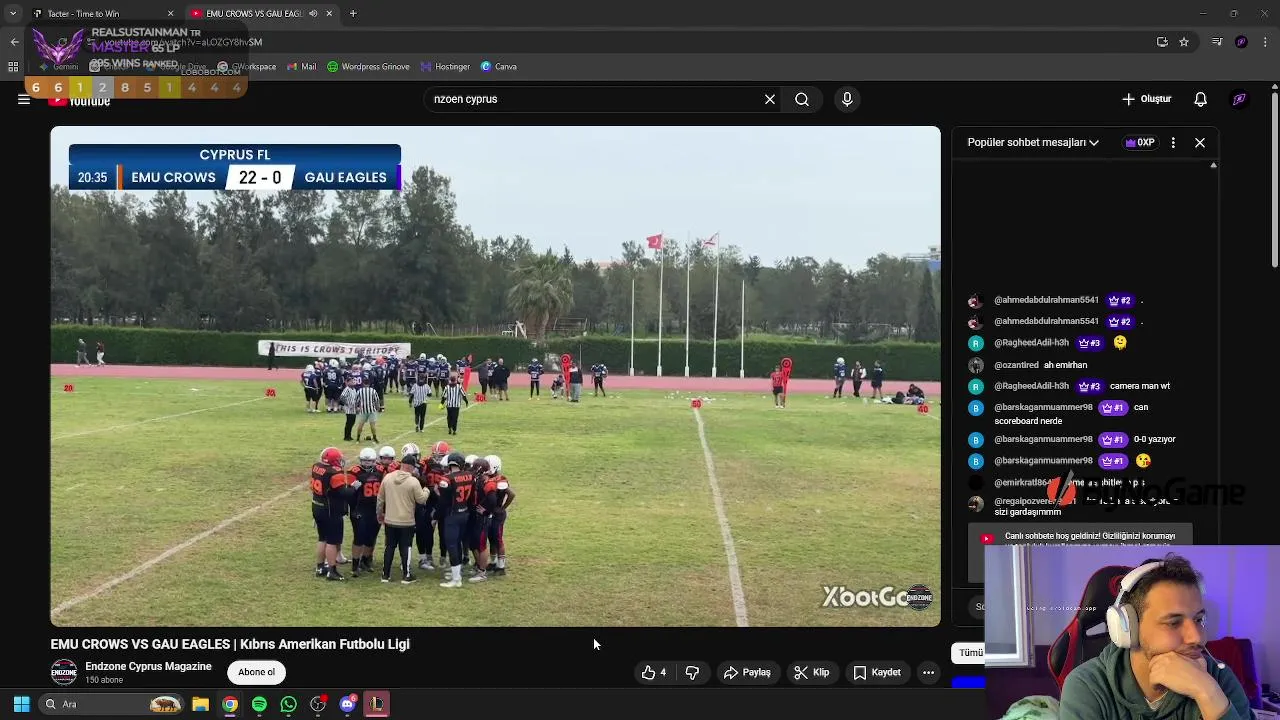1280x720 pixels.
Task: Open a new browser tab
Action: [x=353, y=13]
